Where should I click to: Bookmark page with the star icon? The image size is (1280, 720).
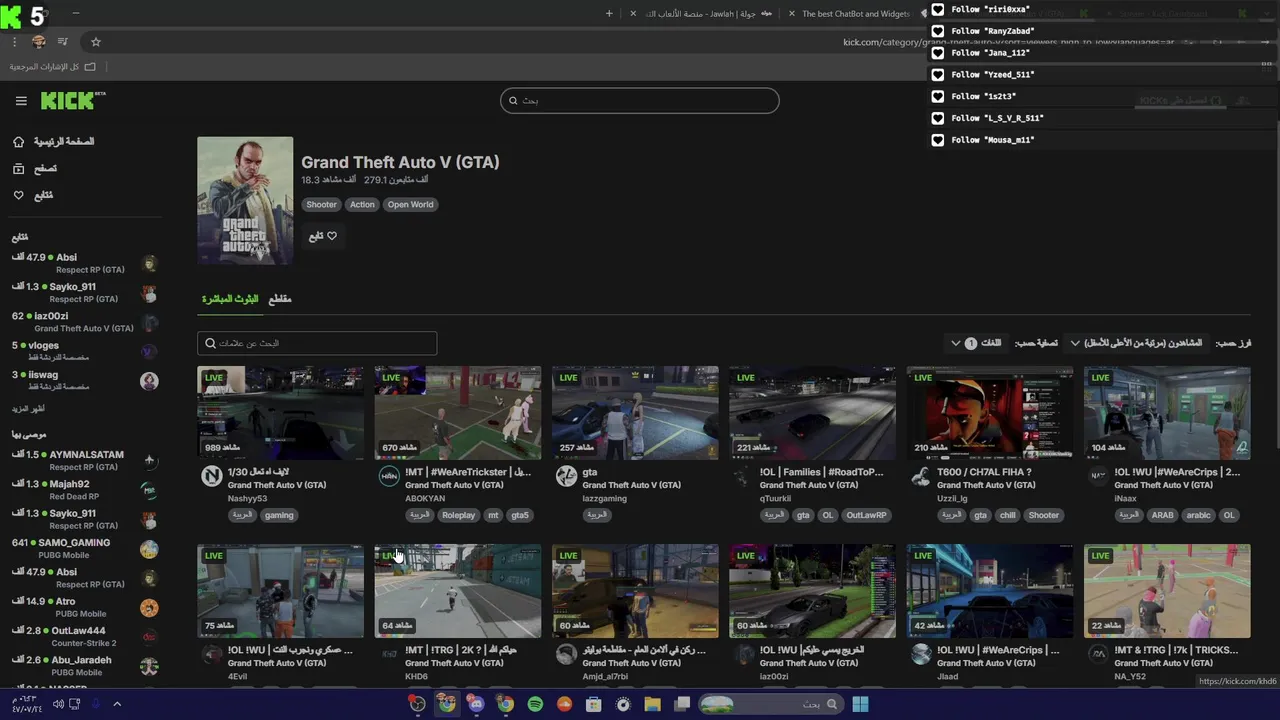coord(96,42)
